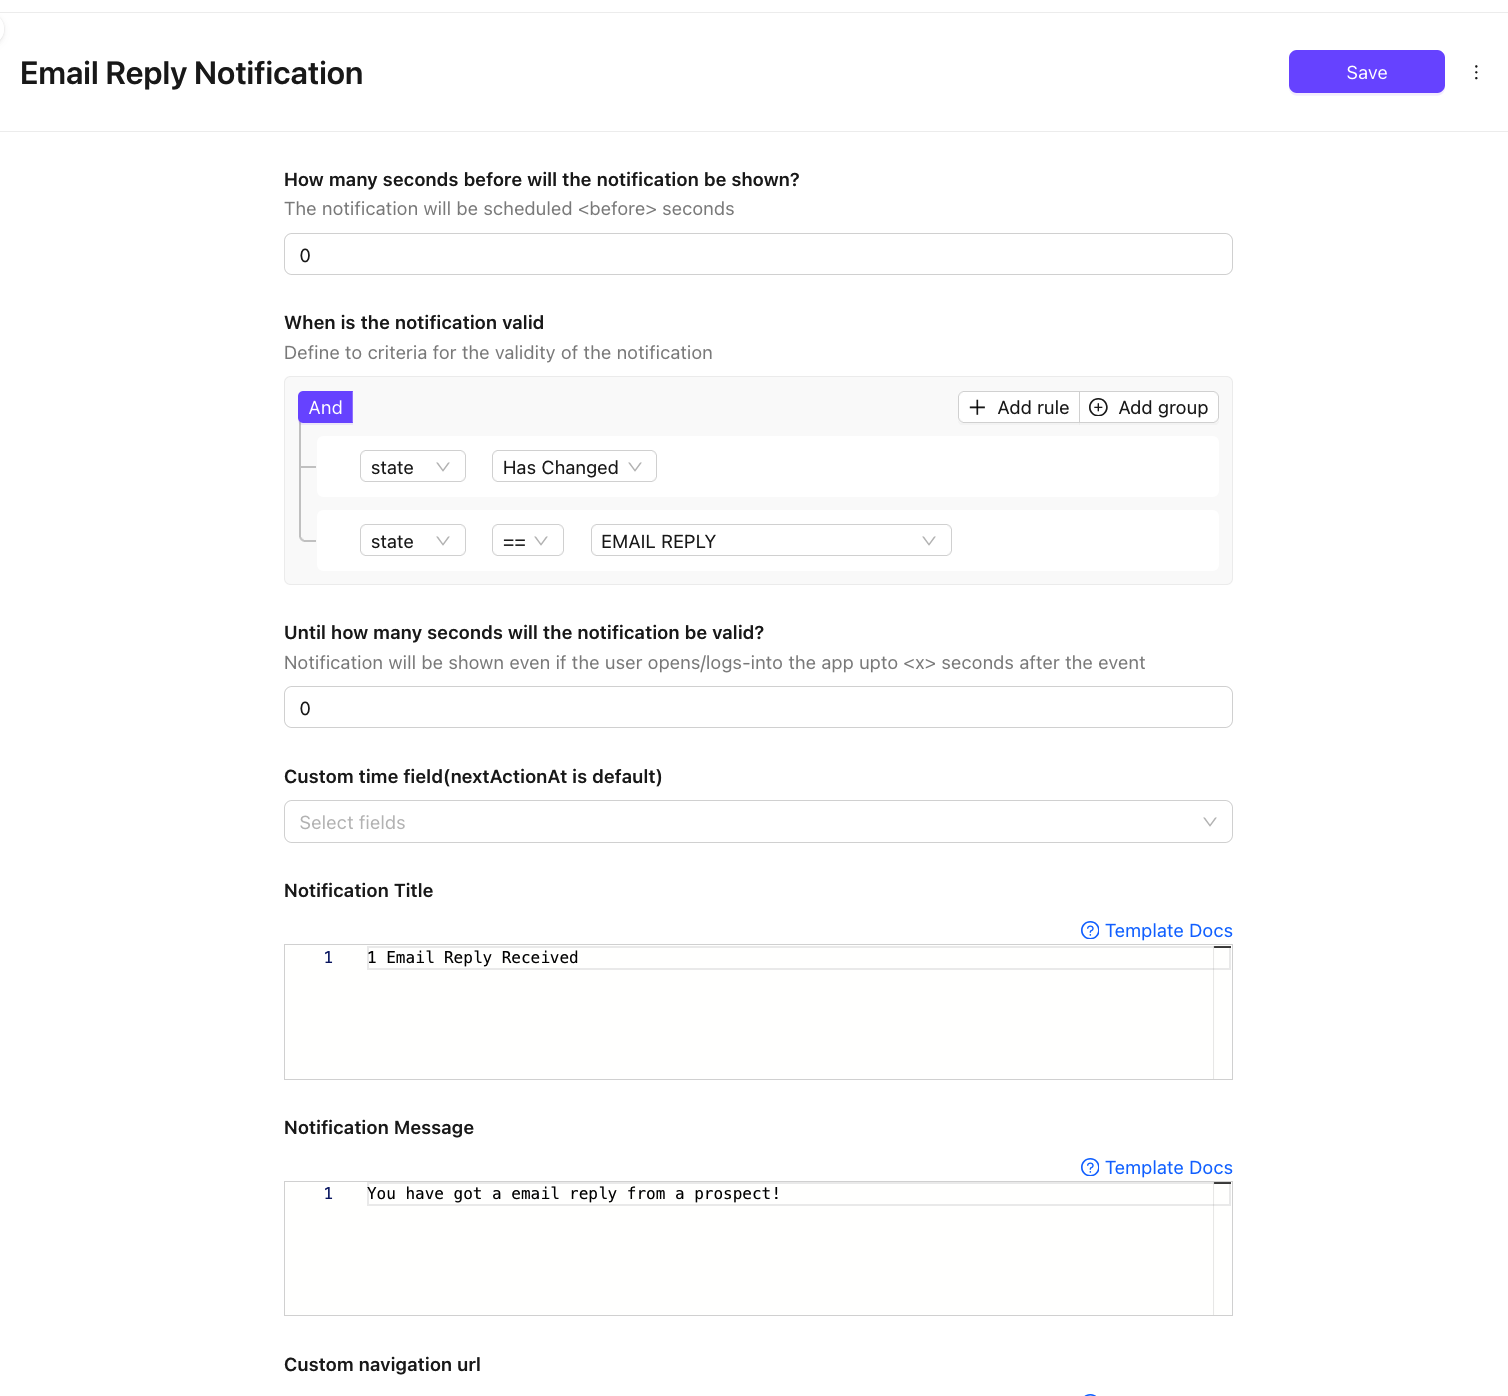Open Template Docs link above Notification Message

1168,1167
